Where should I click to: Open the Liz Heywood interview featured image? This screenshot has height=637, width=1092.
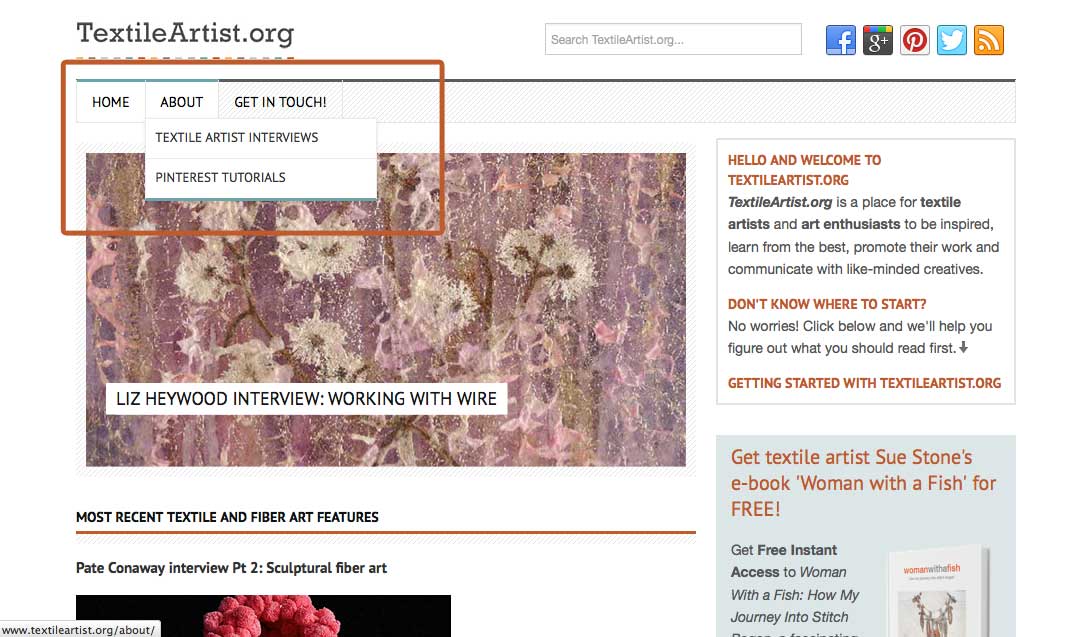pos(385,310)
